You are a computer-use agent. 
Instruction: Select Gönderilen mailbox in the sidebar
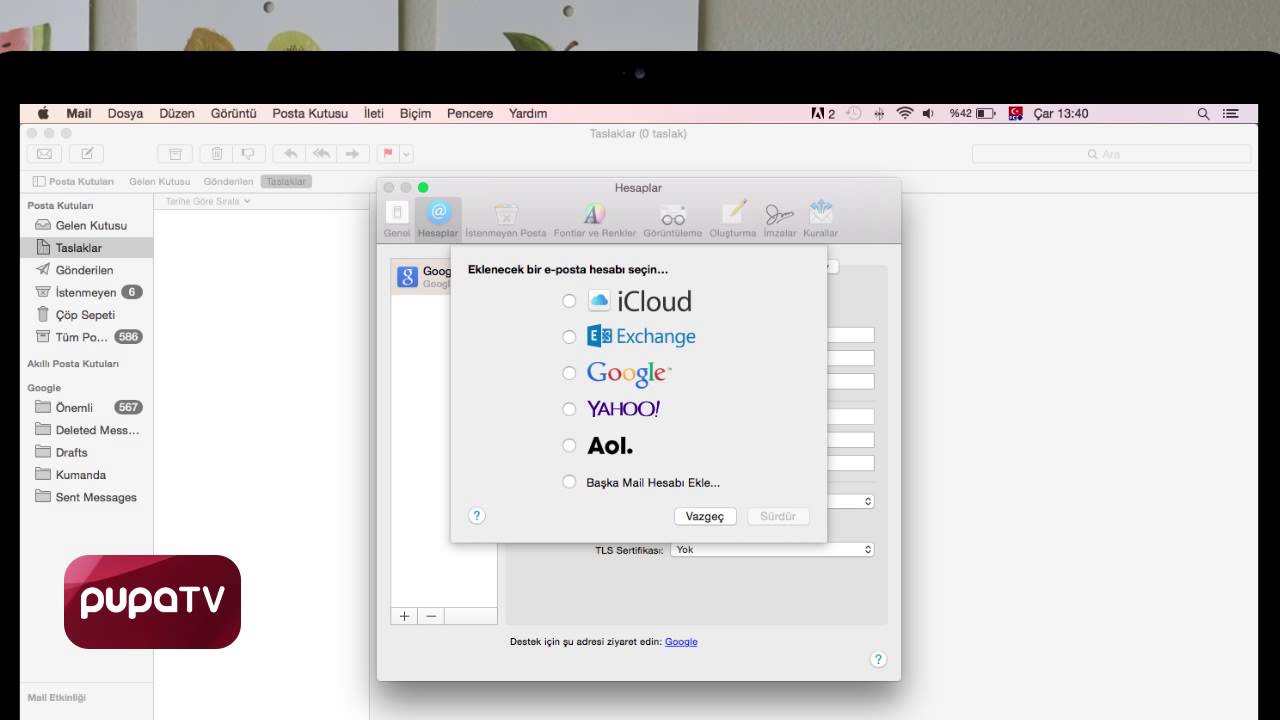point(87,270)
